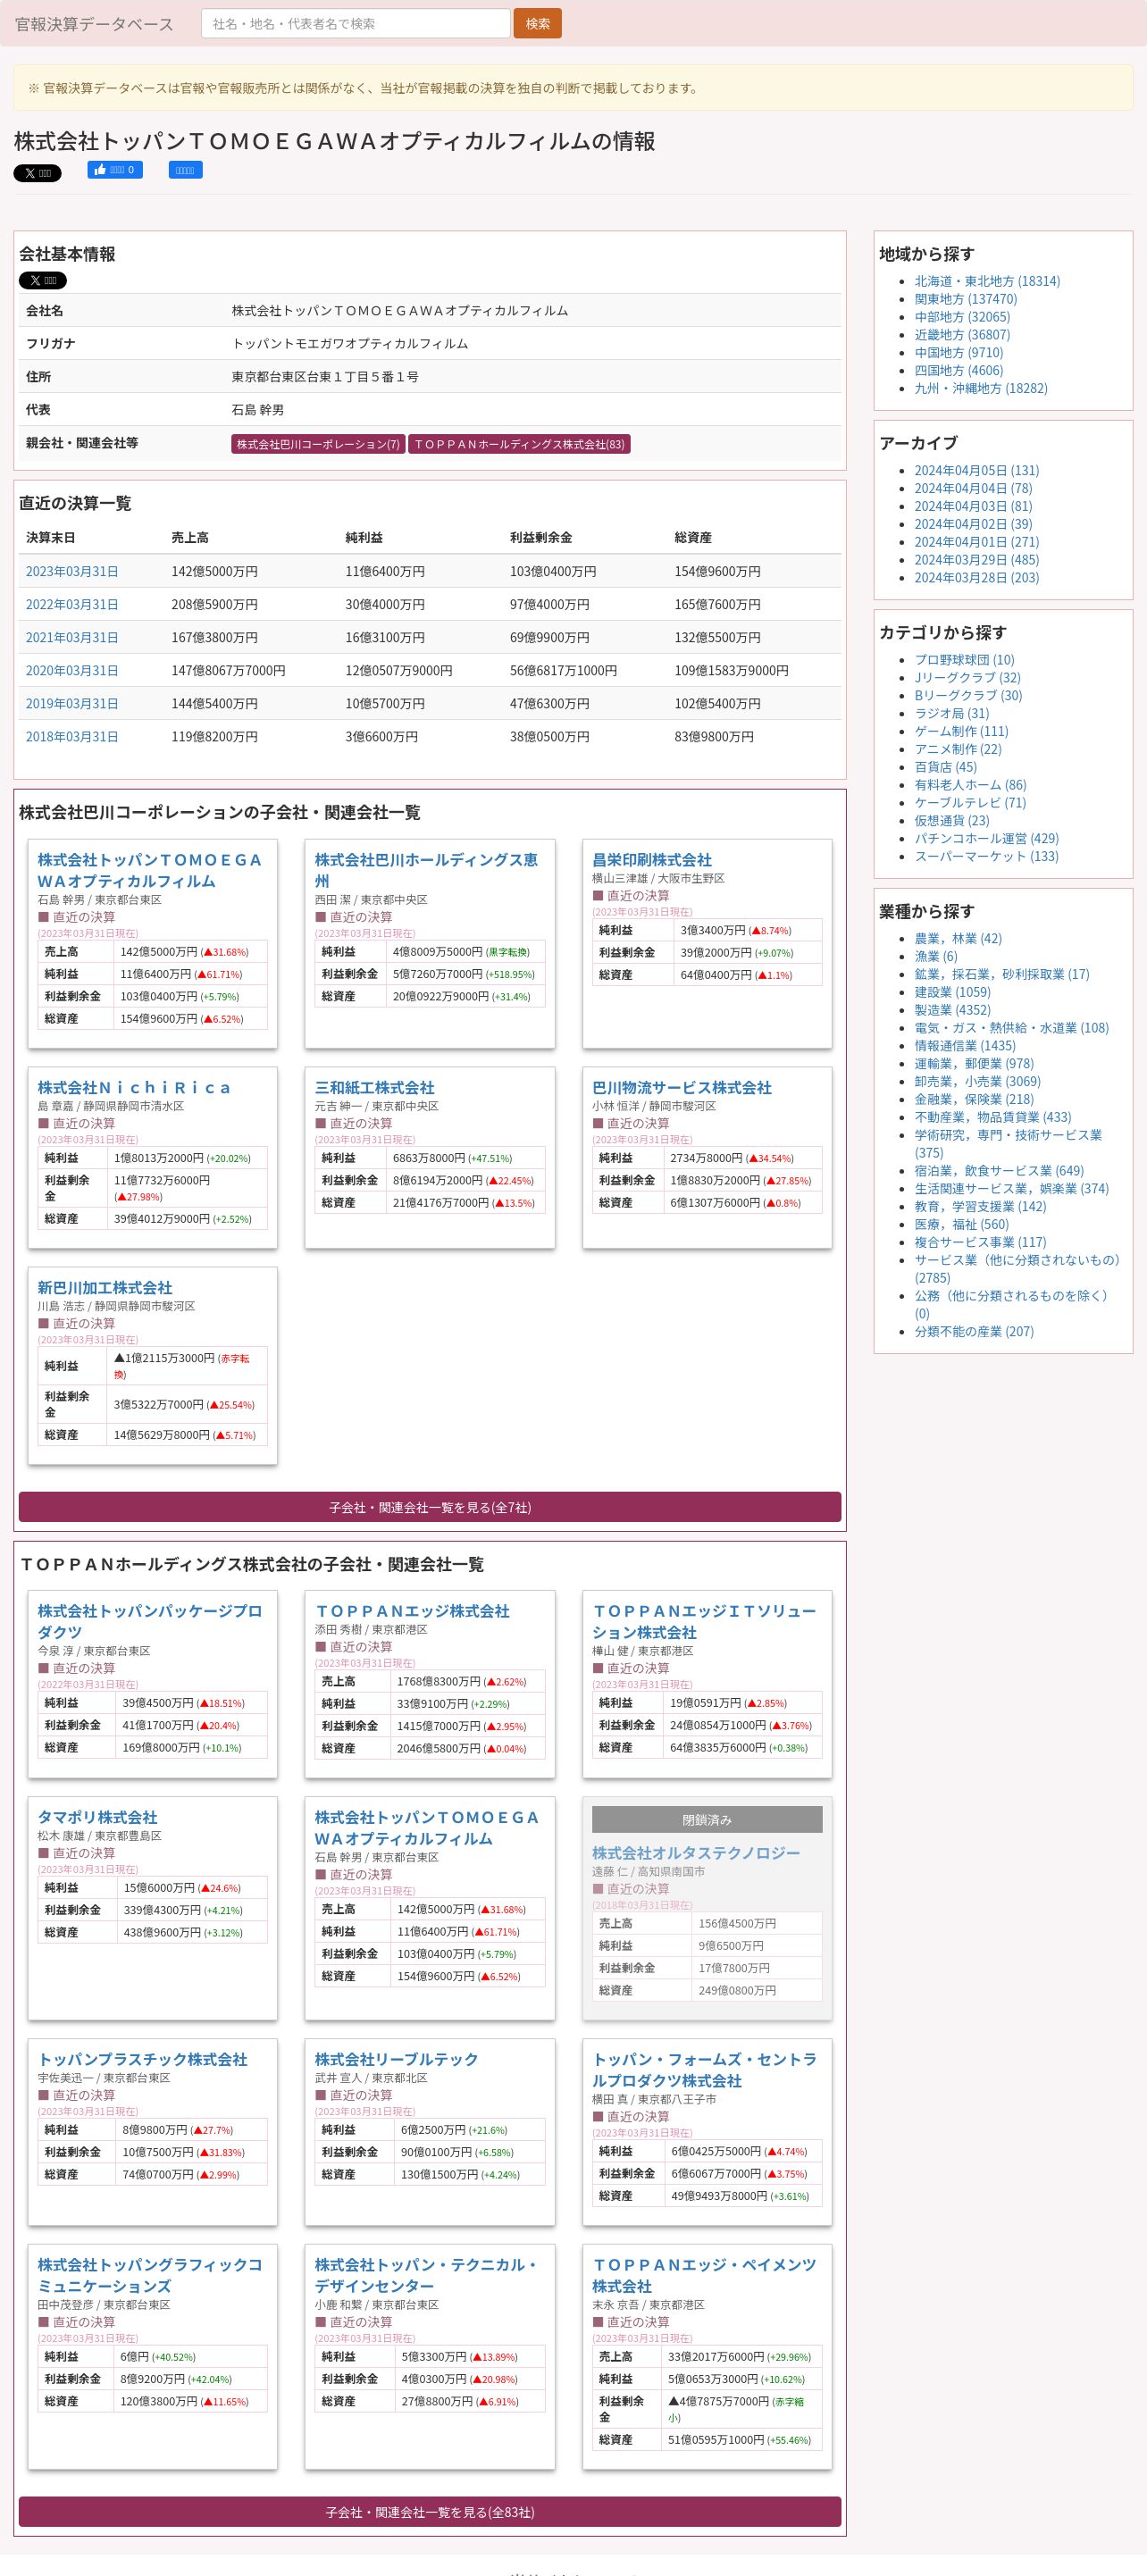Open the 株式会社リーブルテック card title
The image size is (1147, 2576).
pos(397,2059)
